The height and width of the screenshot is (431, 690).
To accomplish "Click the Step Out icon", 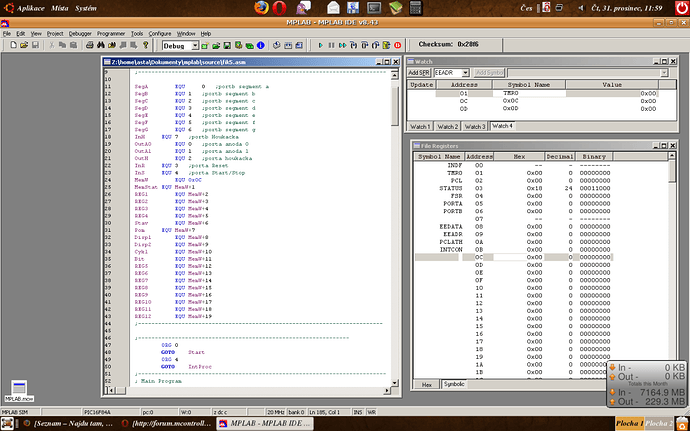I will point(375,45).
